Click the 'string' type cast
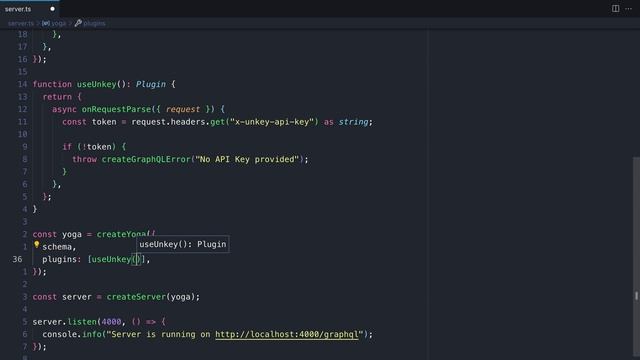The width and height of the screenshot is (640, 360). 353,122
